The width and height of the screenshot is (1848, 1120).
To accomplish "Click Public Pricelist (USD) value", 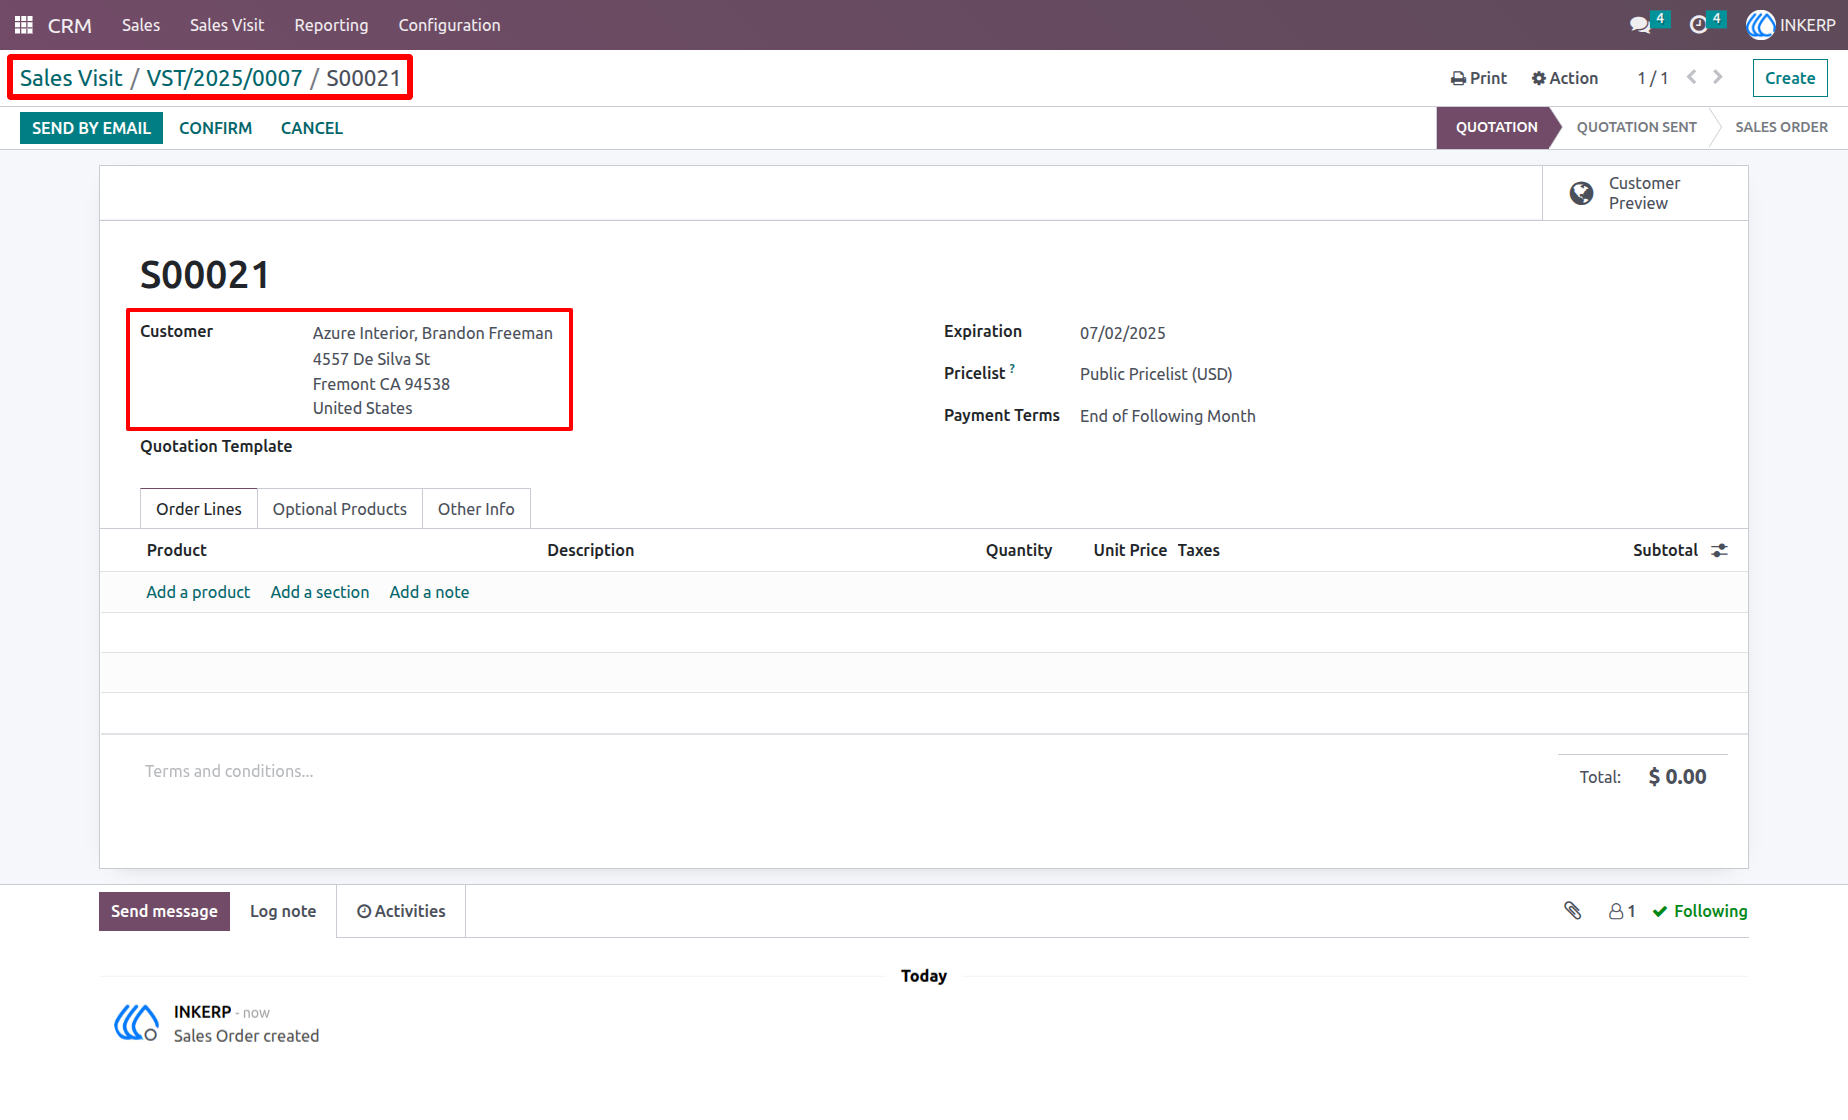I will [1156, 374].
